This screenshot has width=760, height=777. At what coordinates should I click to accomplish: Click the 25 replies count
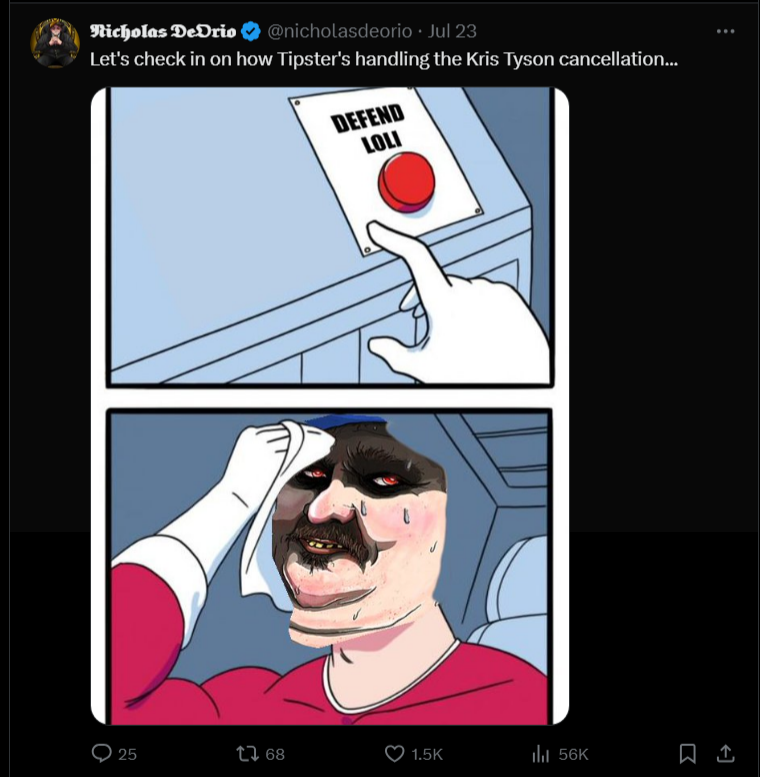coord(127,754)
